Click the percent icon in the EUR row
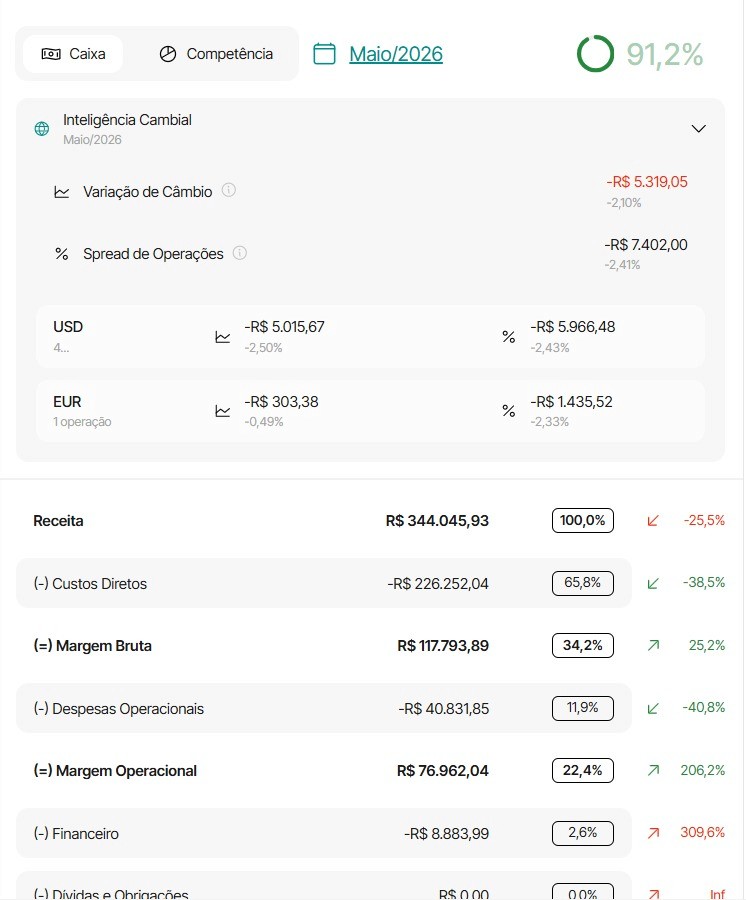Screen dimensions: 746x900 coord(508,411)
